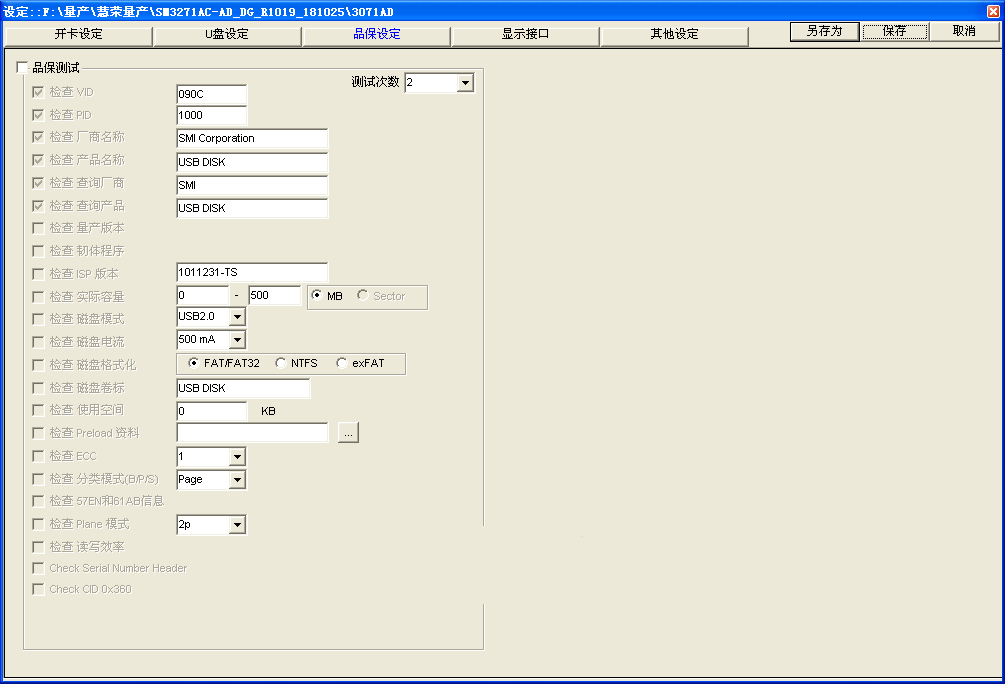
Task: Switch to the 显示接口 tab
Action: [525, 34]
